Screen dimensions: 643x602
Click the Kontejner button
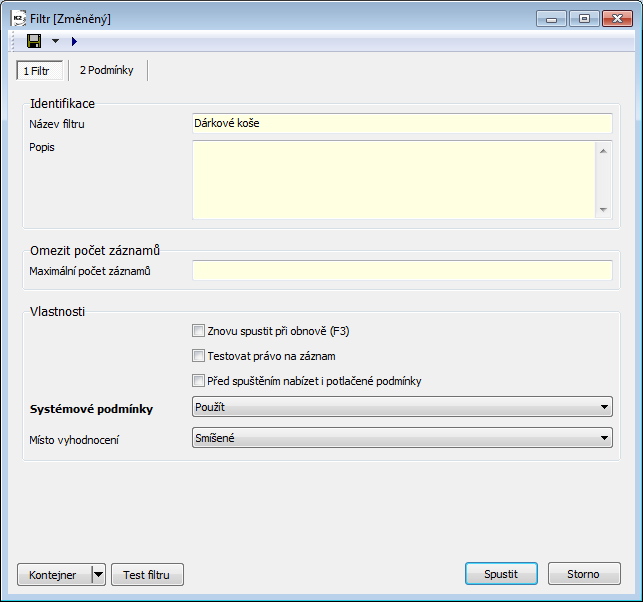coord(53,574)
